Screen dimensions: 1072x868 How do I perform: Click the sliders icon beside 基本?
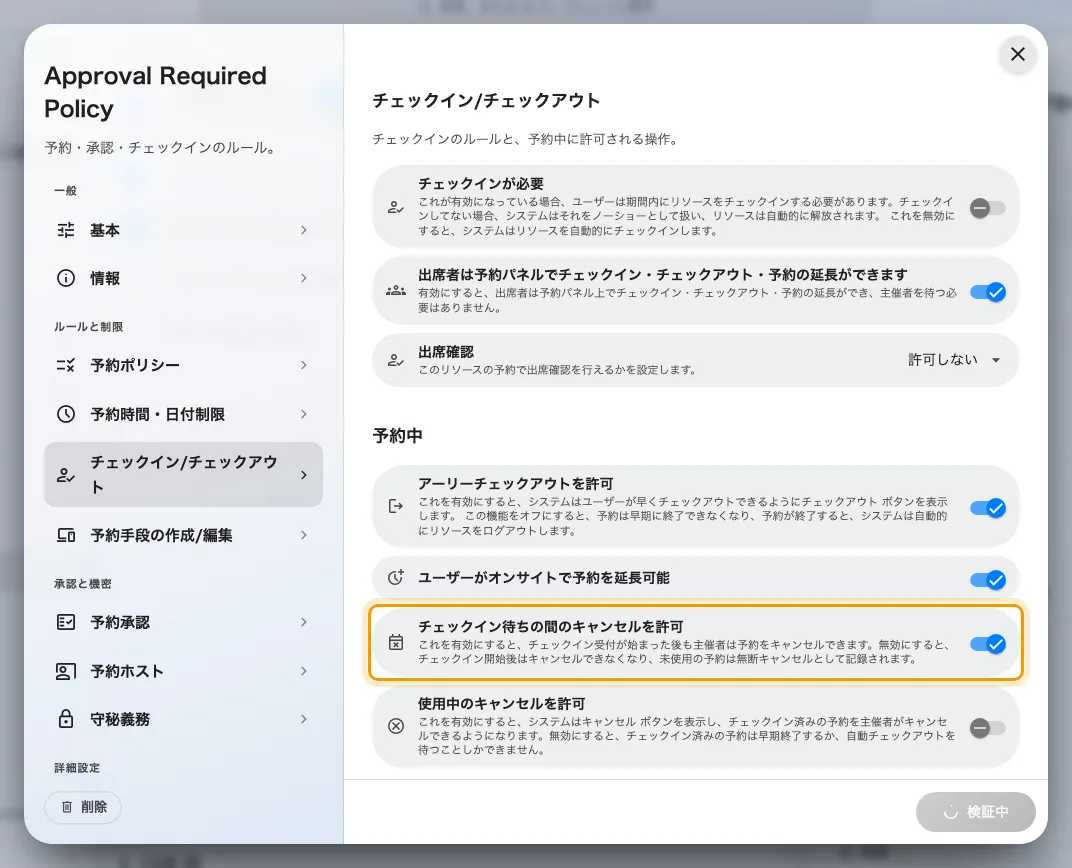[66, 230]
